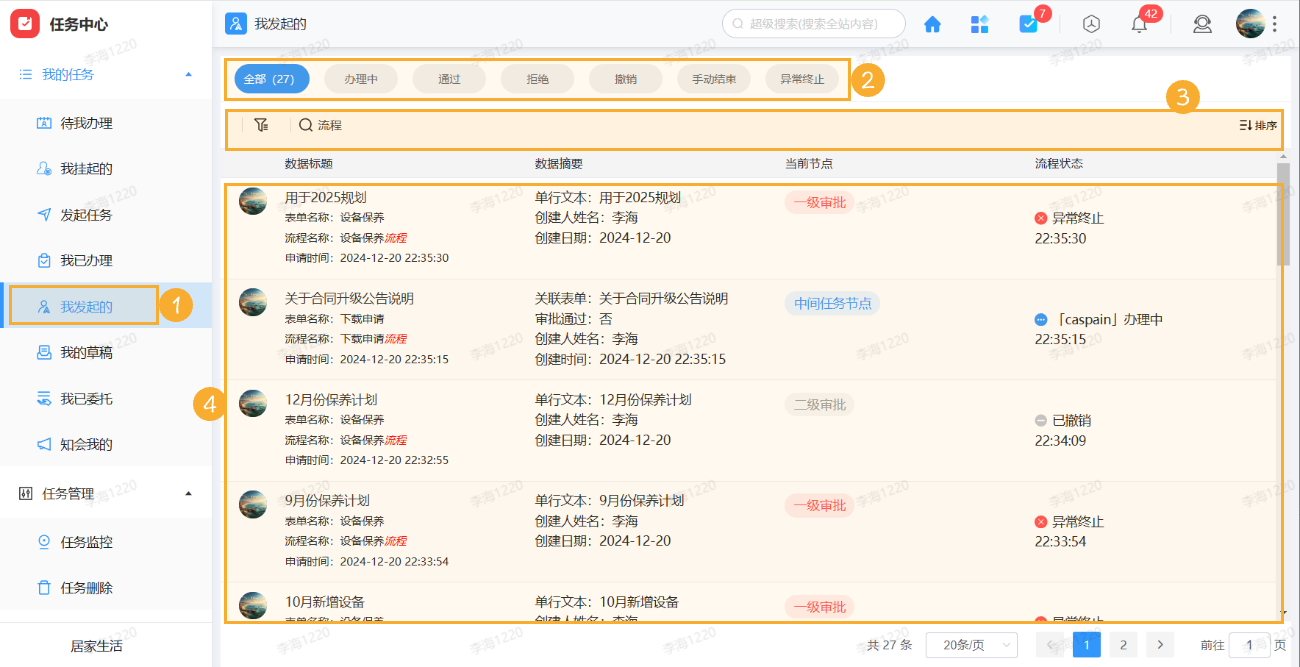Enable the 手动结束 status filter

714,78
